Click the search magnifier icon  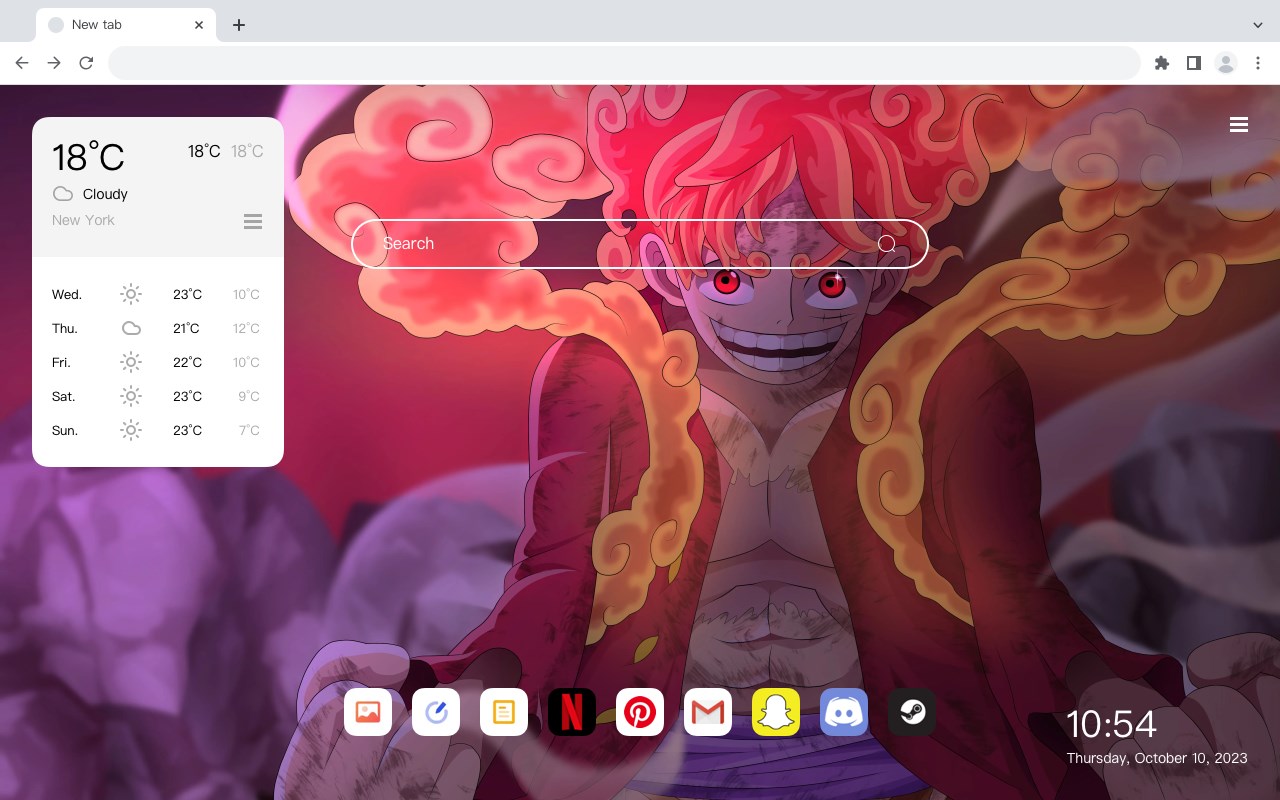[886, 244]
